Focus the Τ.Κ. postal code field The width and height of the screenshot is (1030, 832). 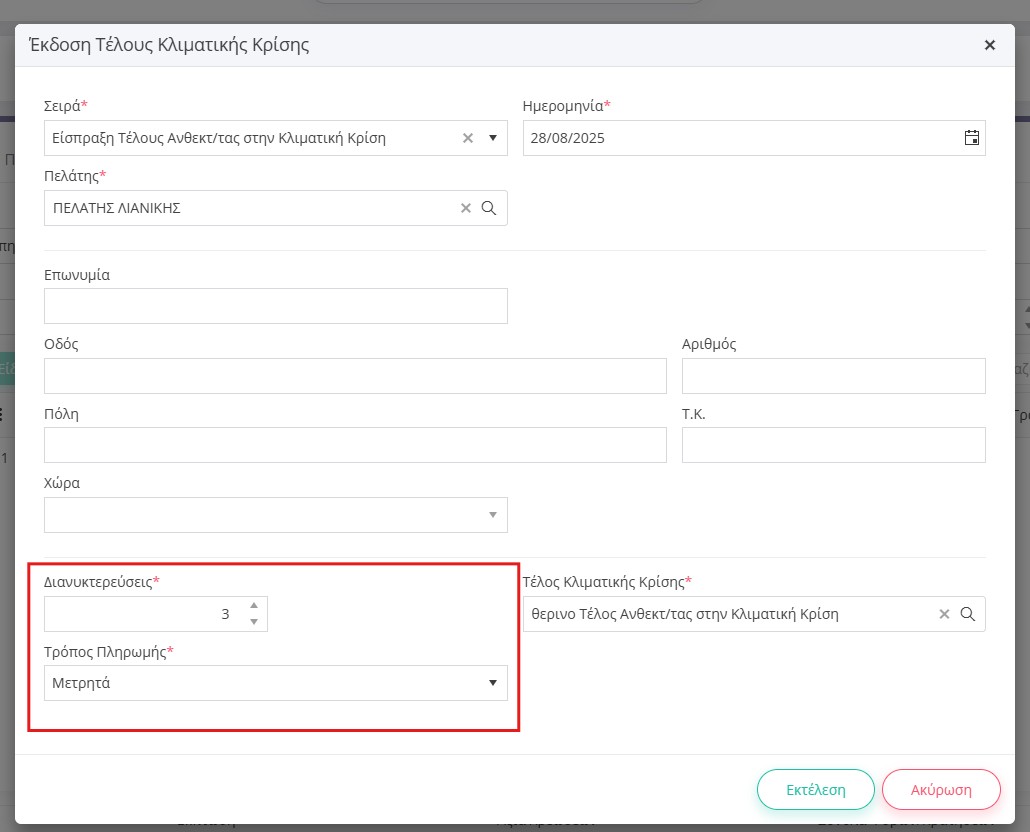[x=833, y=445]
